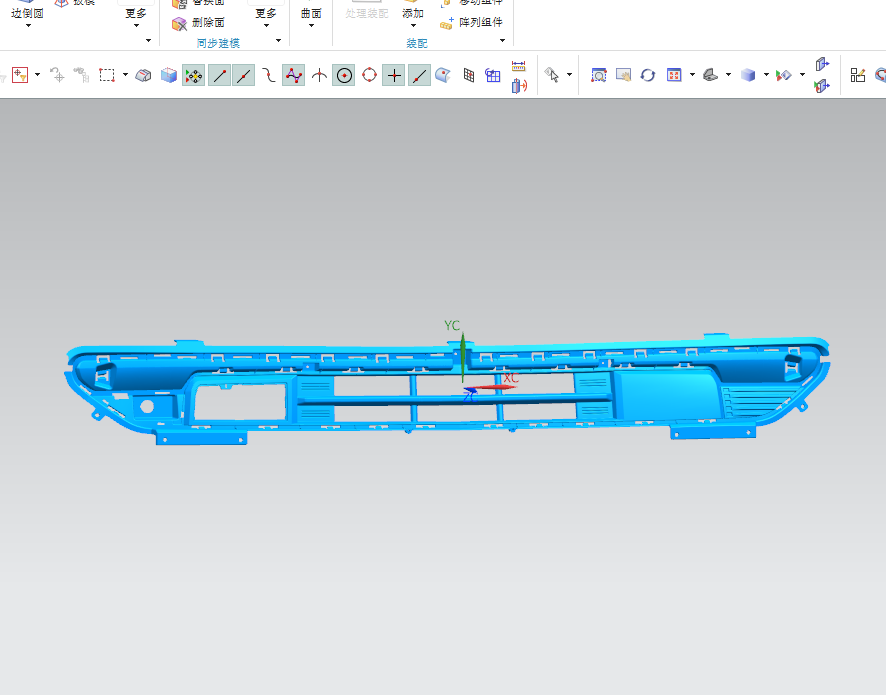Toggle End Point snap
886x695 pixels.
click(219, 75)
